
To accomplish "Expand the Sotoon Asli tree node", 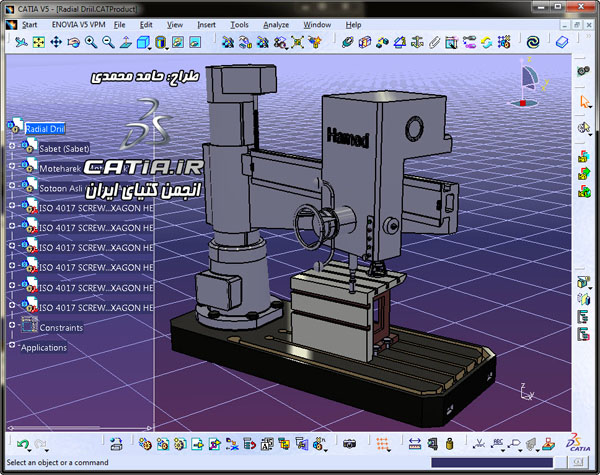I will [12, 186].
